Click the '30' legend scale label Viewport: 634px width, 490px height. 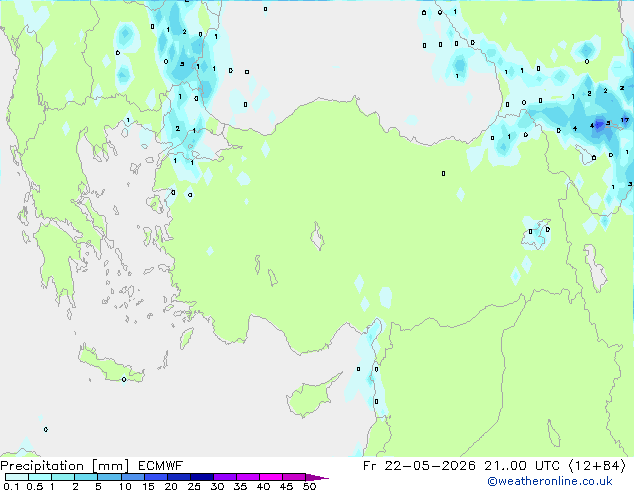click(217, 486)
